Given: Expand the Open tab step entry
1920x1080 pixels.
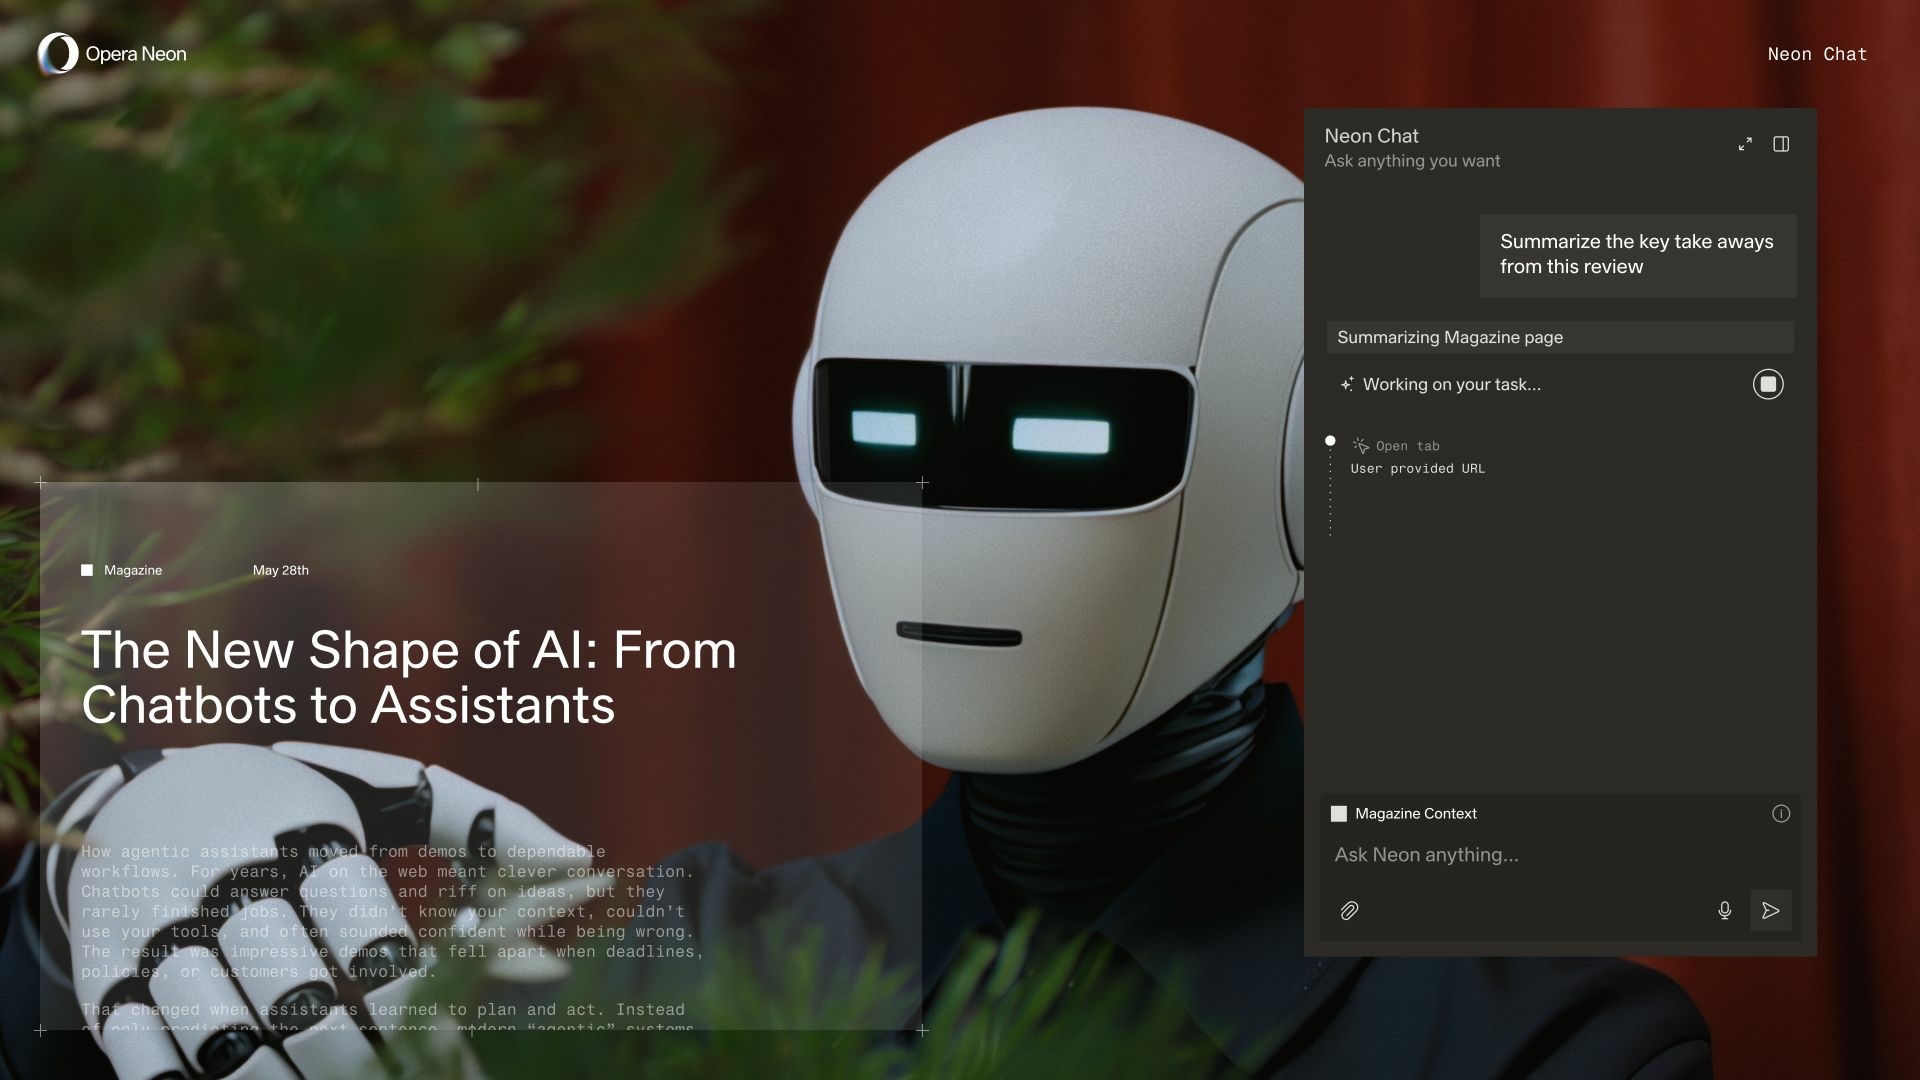Looking at the screenshot, I should tap(1408, 446).
